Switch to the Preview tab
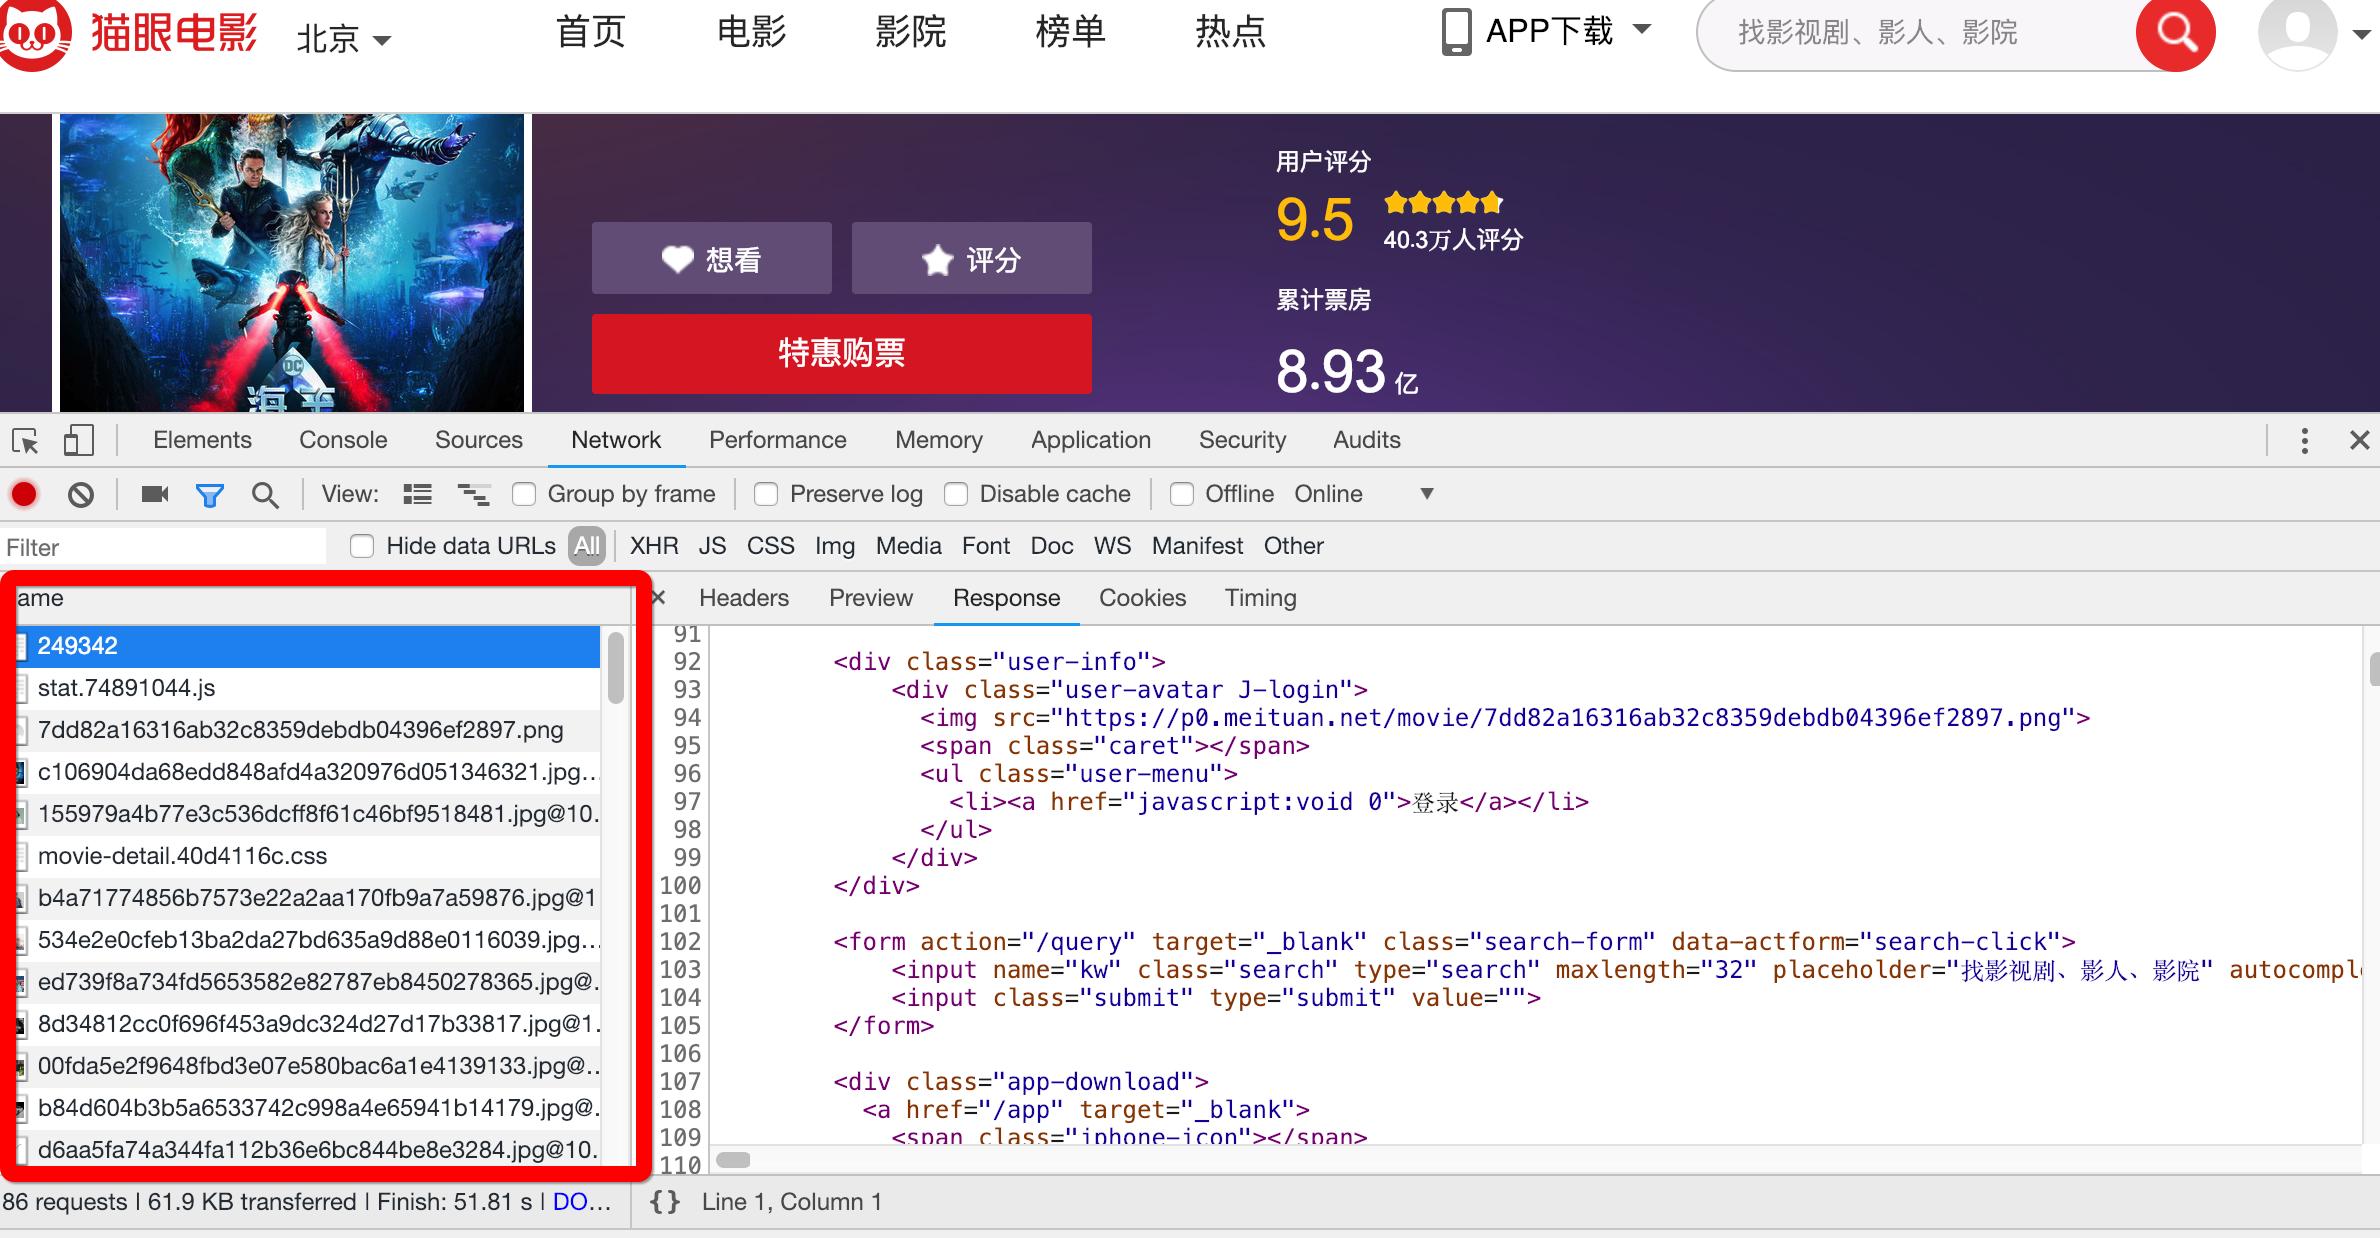 tap(870, 597)
